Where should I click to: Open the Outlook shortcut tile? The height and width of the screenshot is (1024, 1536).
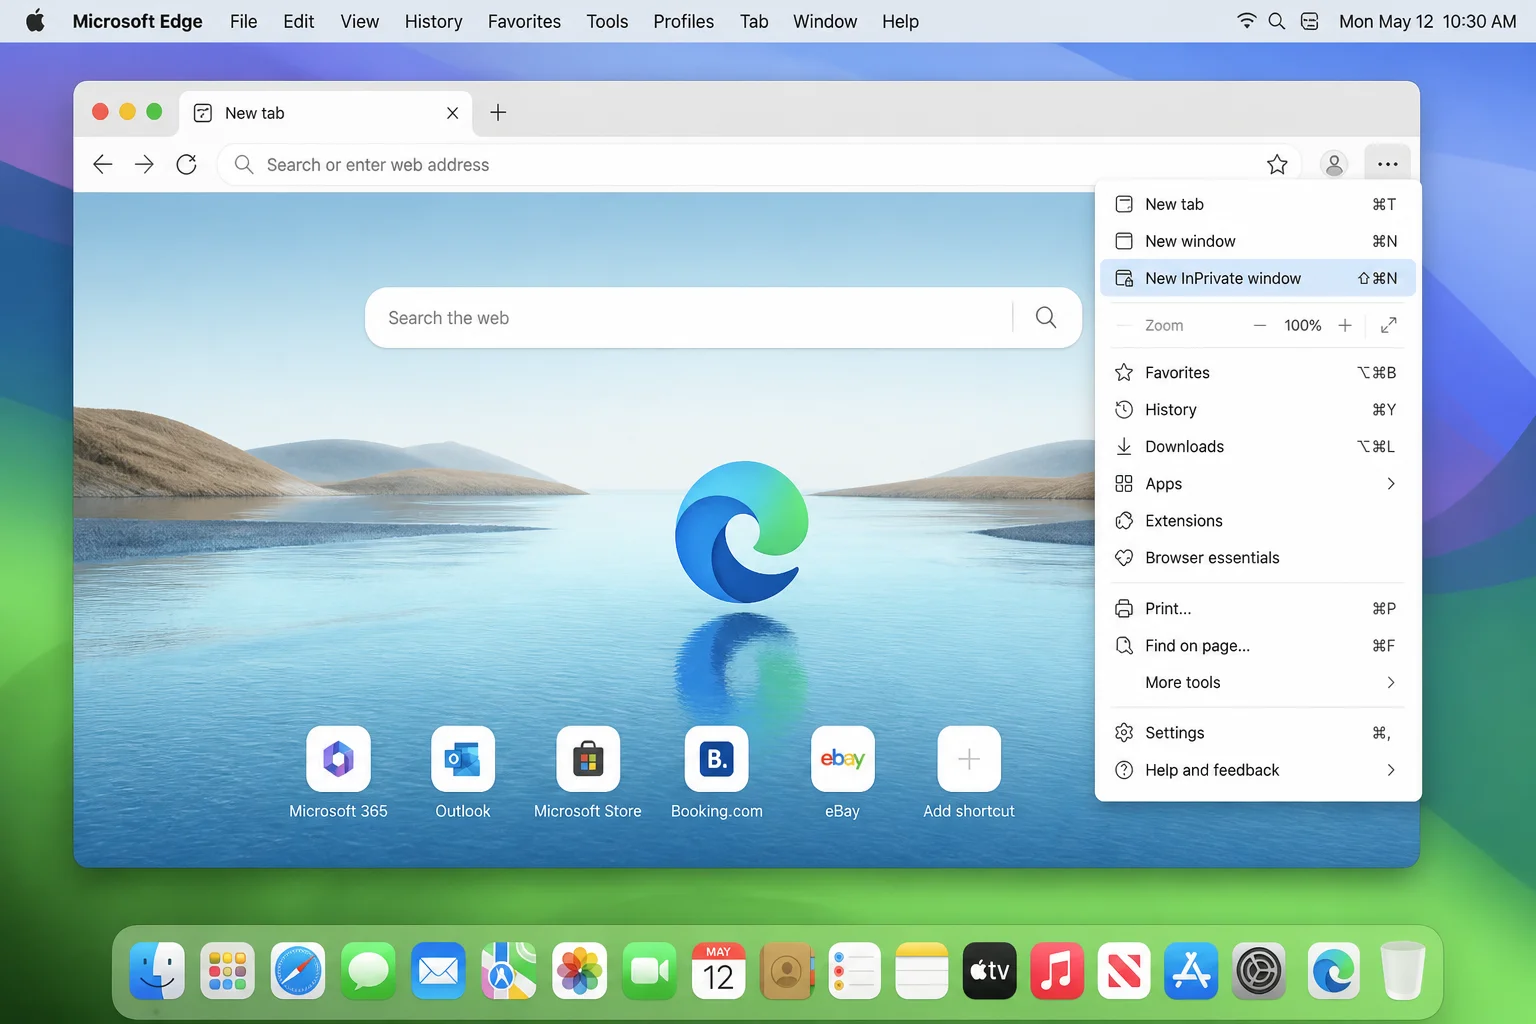pyautogui.click(x=463, y=759)
